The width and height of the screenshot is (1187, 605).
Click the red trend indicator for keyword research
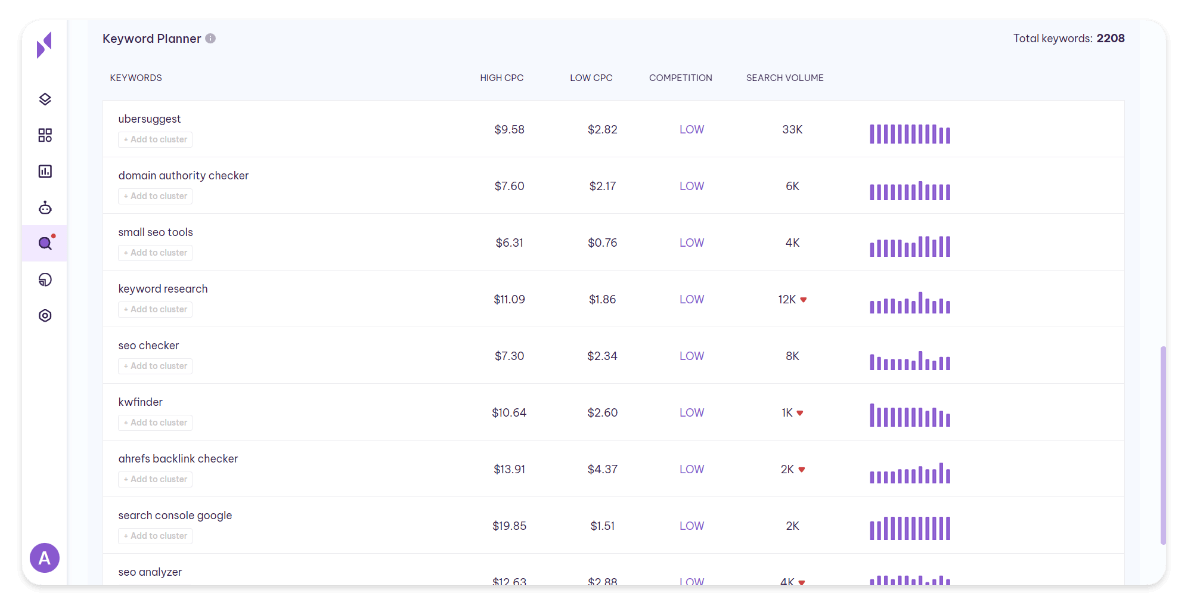803,300
